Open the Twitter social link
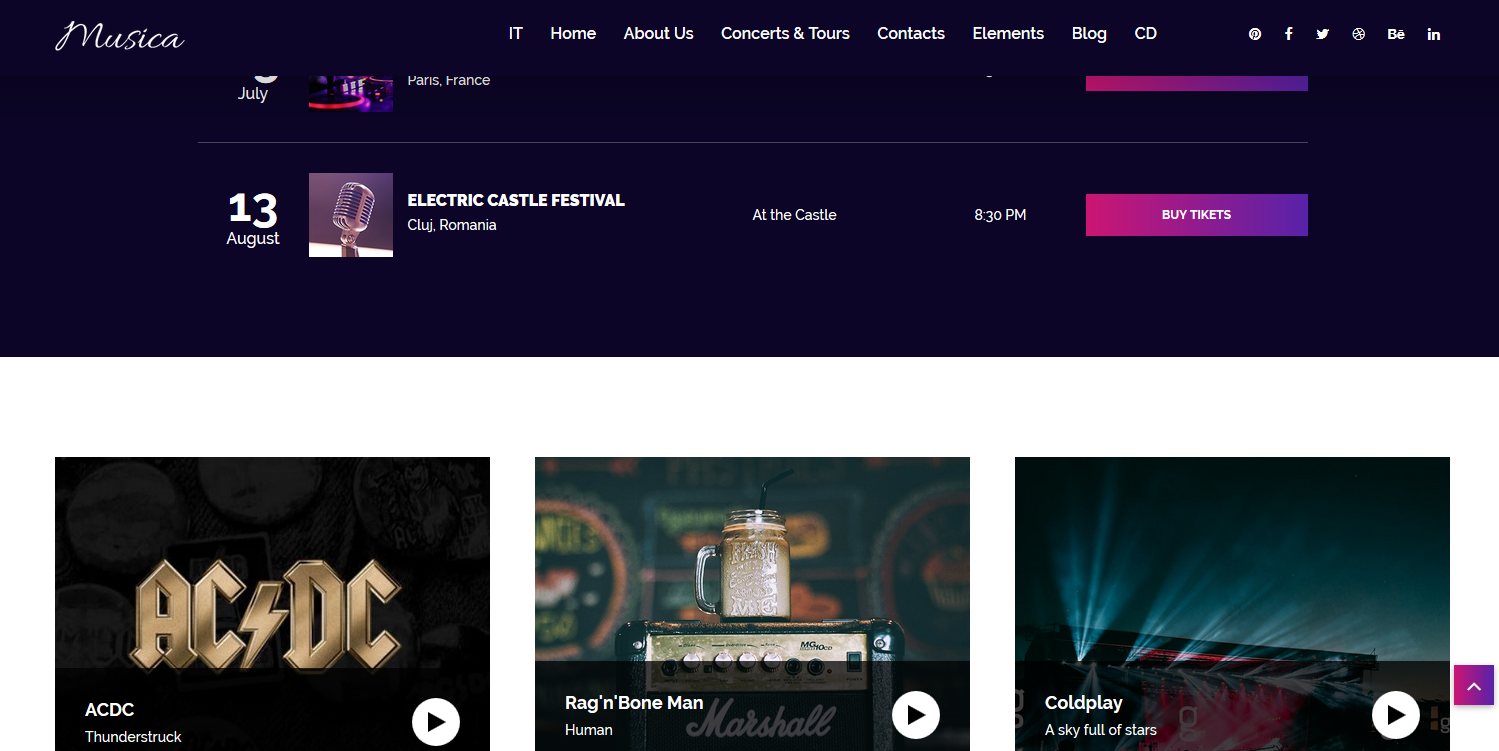Viewport: 1499px width, 751px height. (1323, 34)
